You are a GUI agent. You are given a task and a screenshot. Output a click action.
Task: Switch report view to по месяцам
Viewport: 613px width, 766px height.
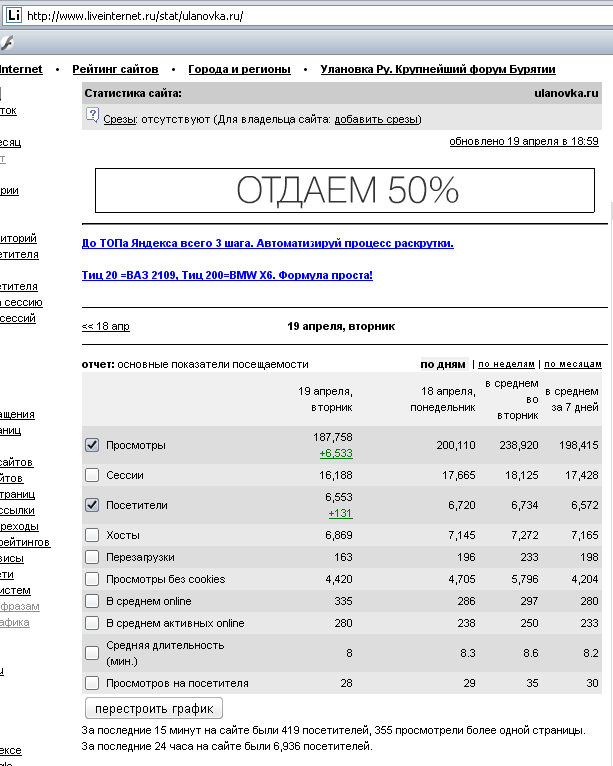573,365
